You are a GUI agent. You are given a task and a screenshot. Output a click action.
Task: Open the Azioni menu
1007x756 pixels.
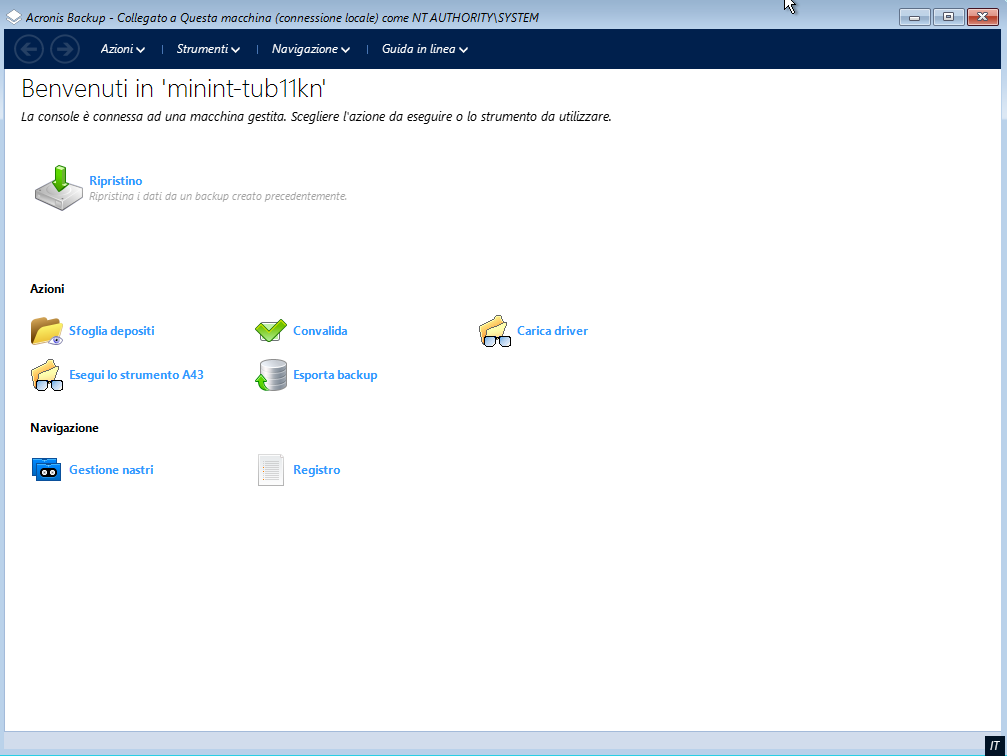pyautogui.click(x=123, y=49)
